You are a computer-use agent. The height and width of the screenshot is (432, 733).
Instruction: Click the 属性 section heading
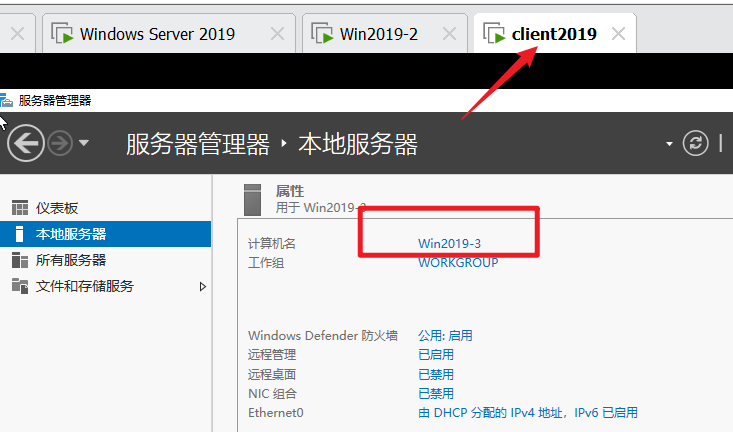tap(290, 191)
